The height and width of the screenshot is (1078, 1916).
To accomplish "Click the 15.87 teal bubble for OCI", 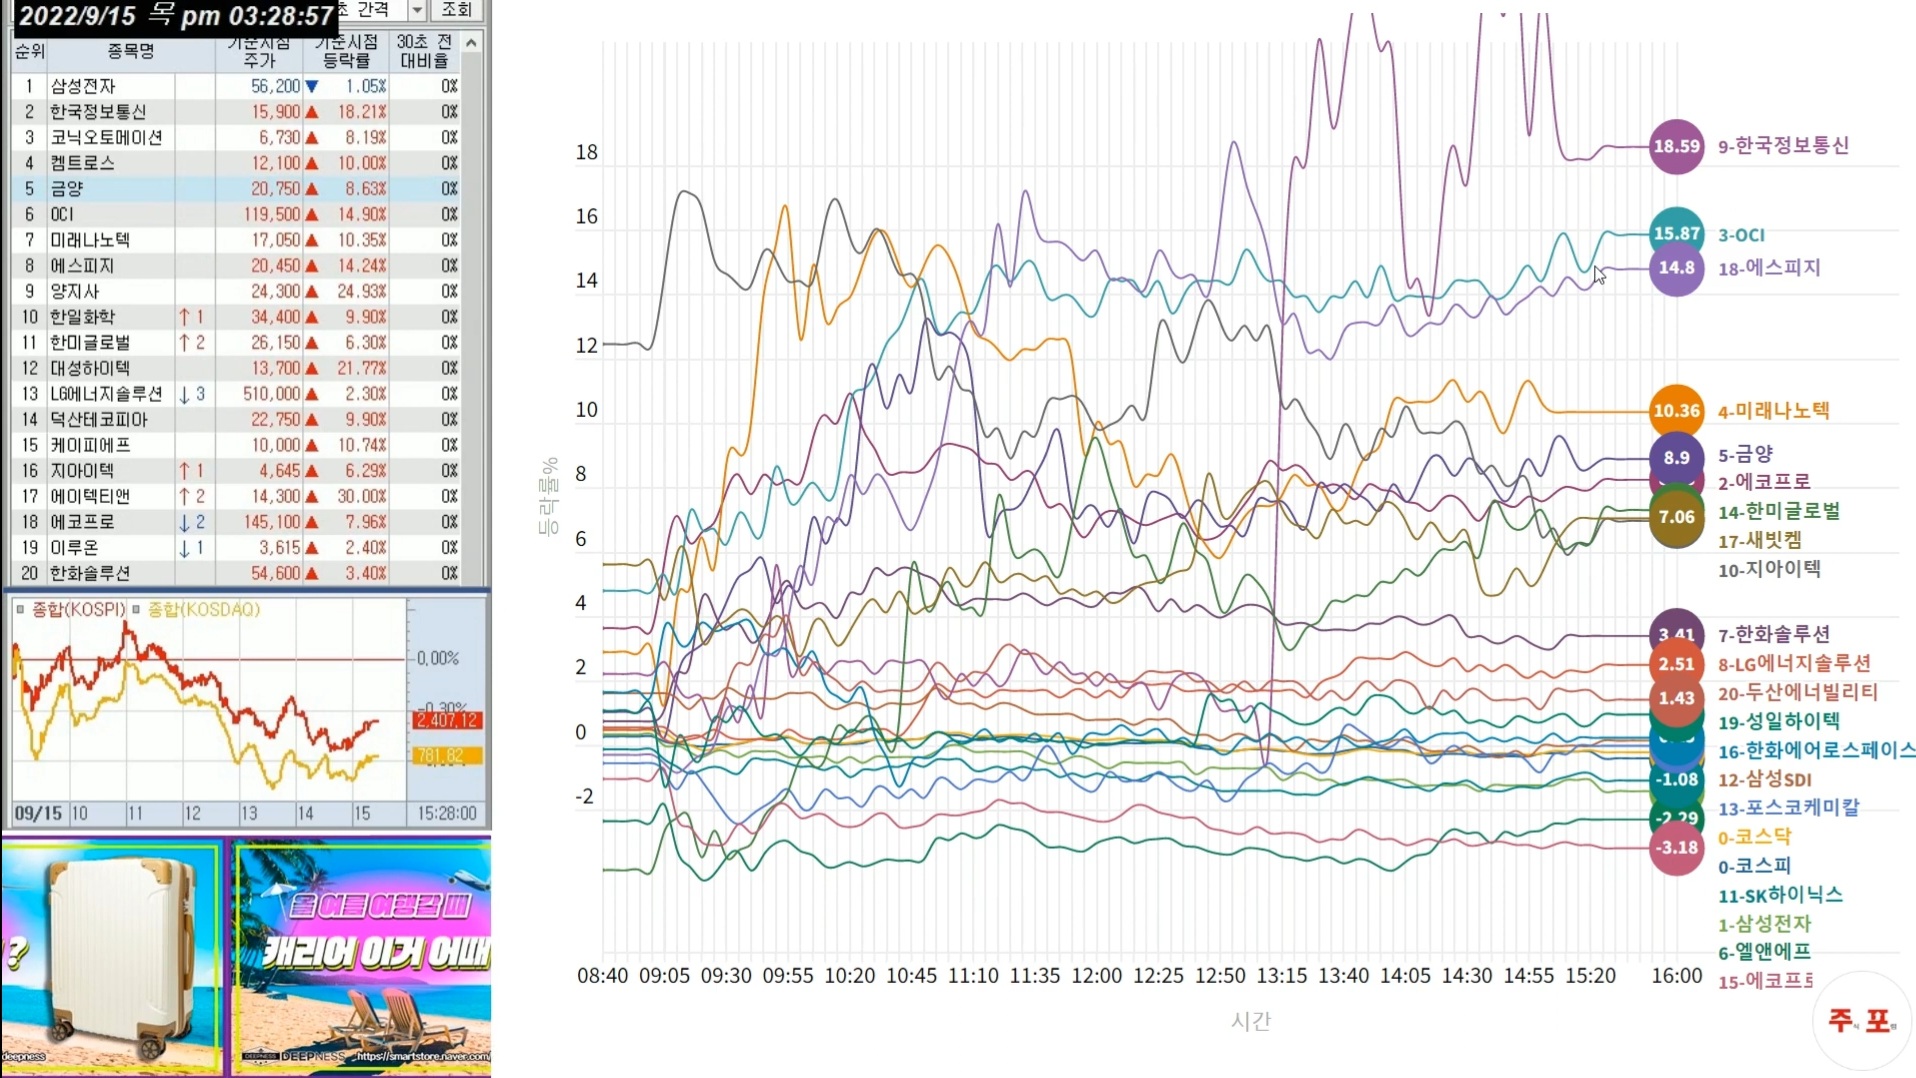I will 1676,233.
